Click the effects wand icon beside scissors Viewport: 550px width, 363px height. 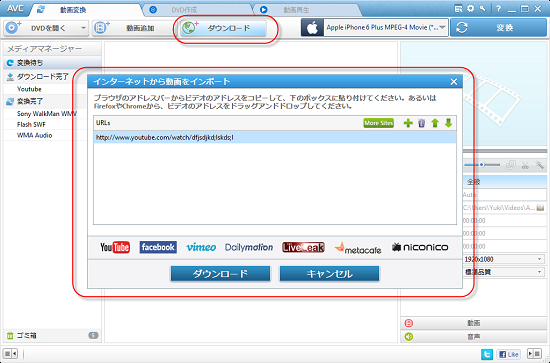point(539,165)
